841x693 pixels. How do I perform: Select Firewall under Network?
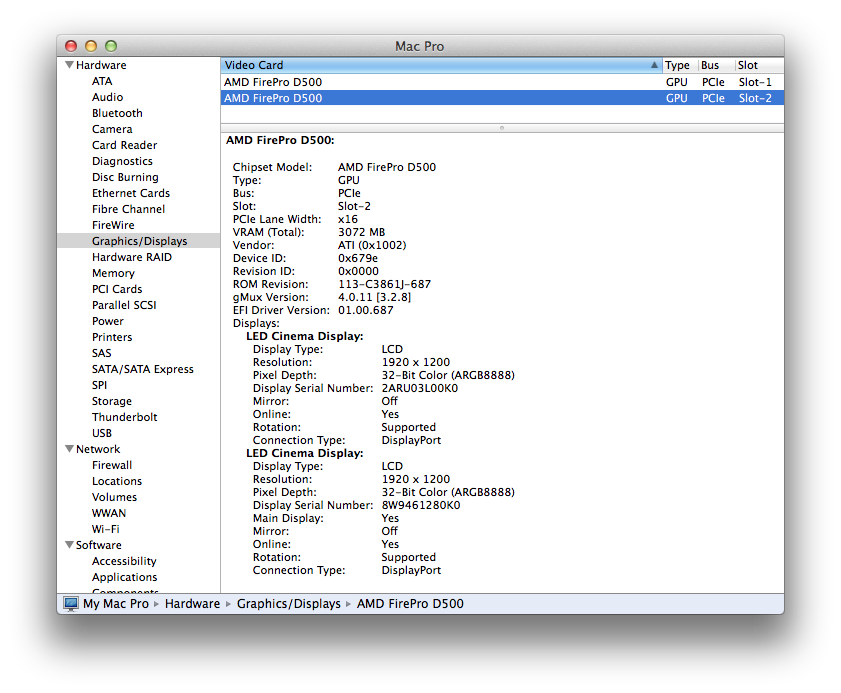coord(112,466)
